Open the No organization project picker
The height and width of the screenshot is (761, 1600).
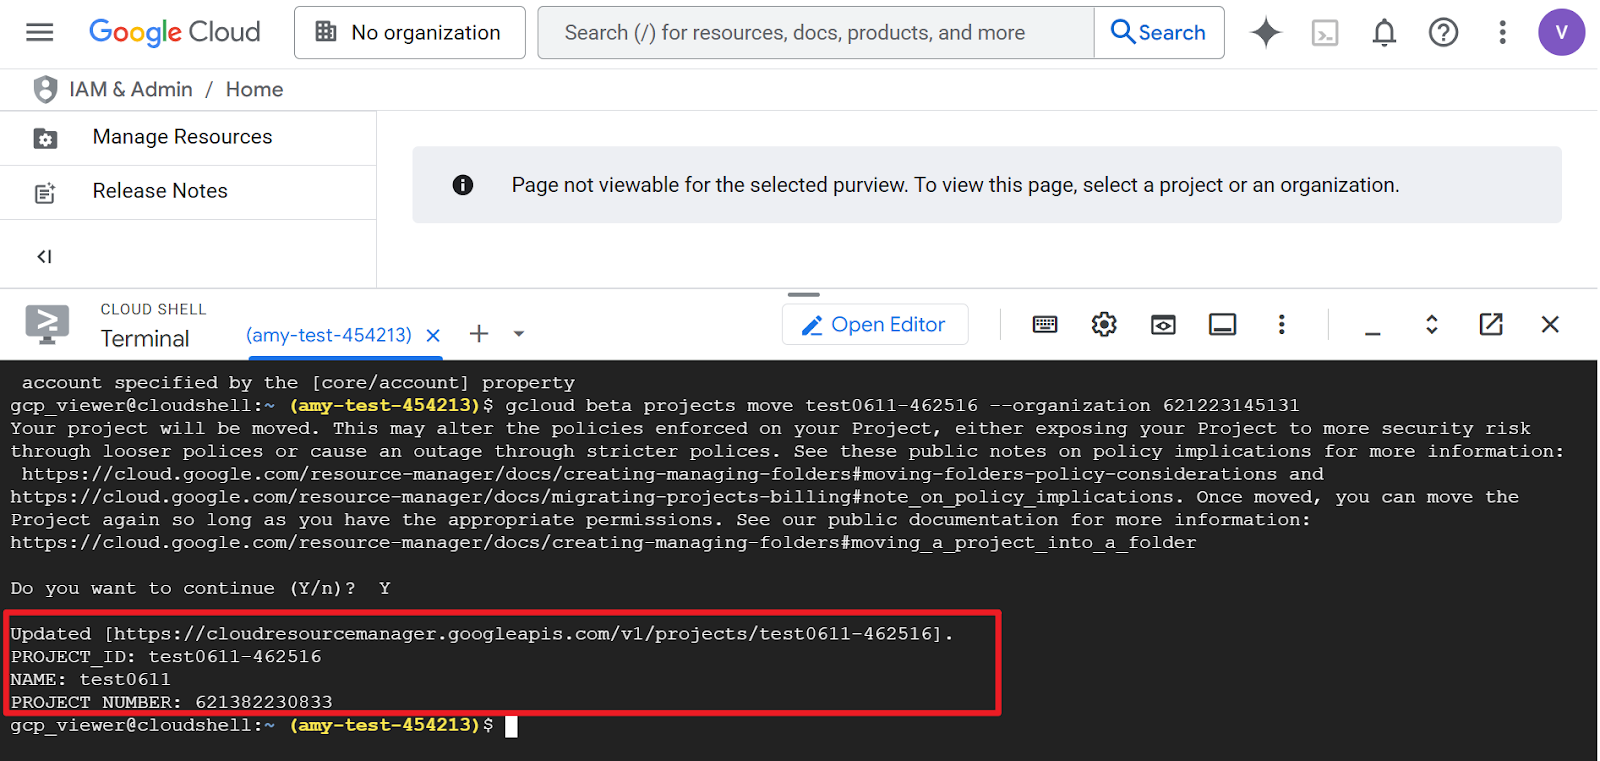coord(410,32)
